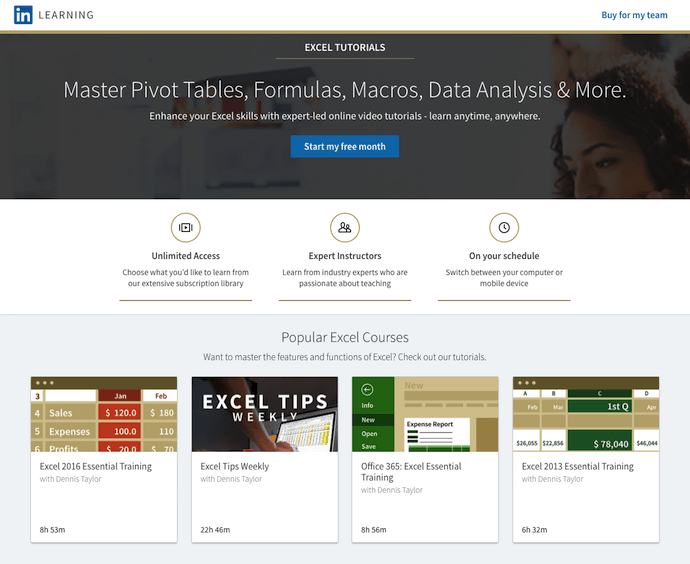
Task: Click the Enhance your Excel skills subheading
Action: (x=345, y=116)
